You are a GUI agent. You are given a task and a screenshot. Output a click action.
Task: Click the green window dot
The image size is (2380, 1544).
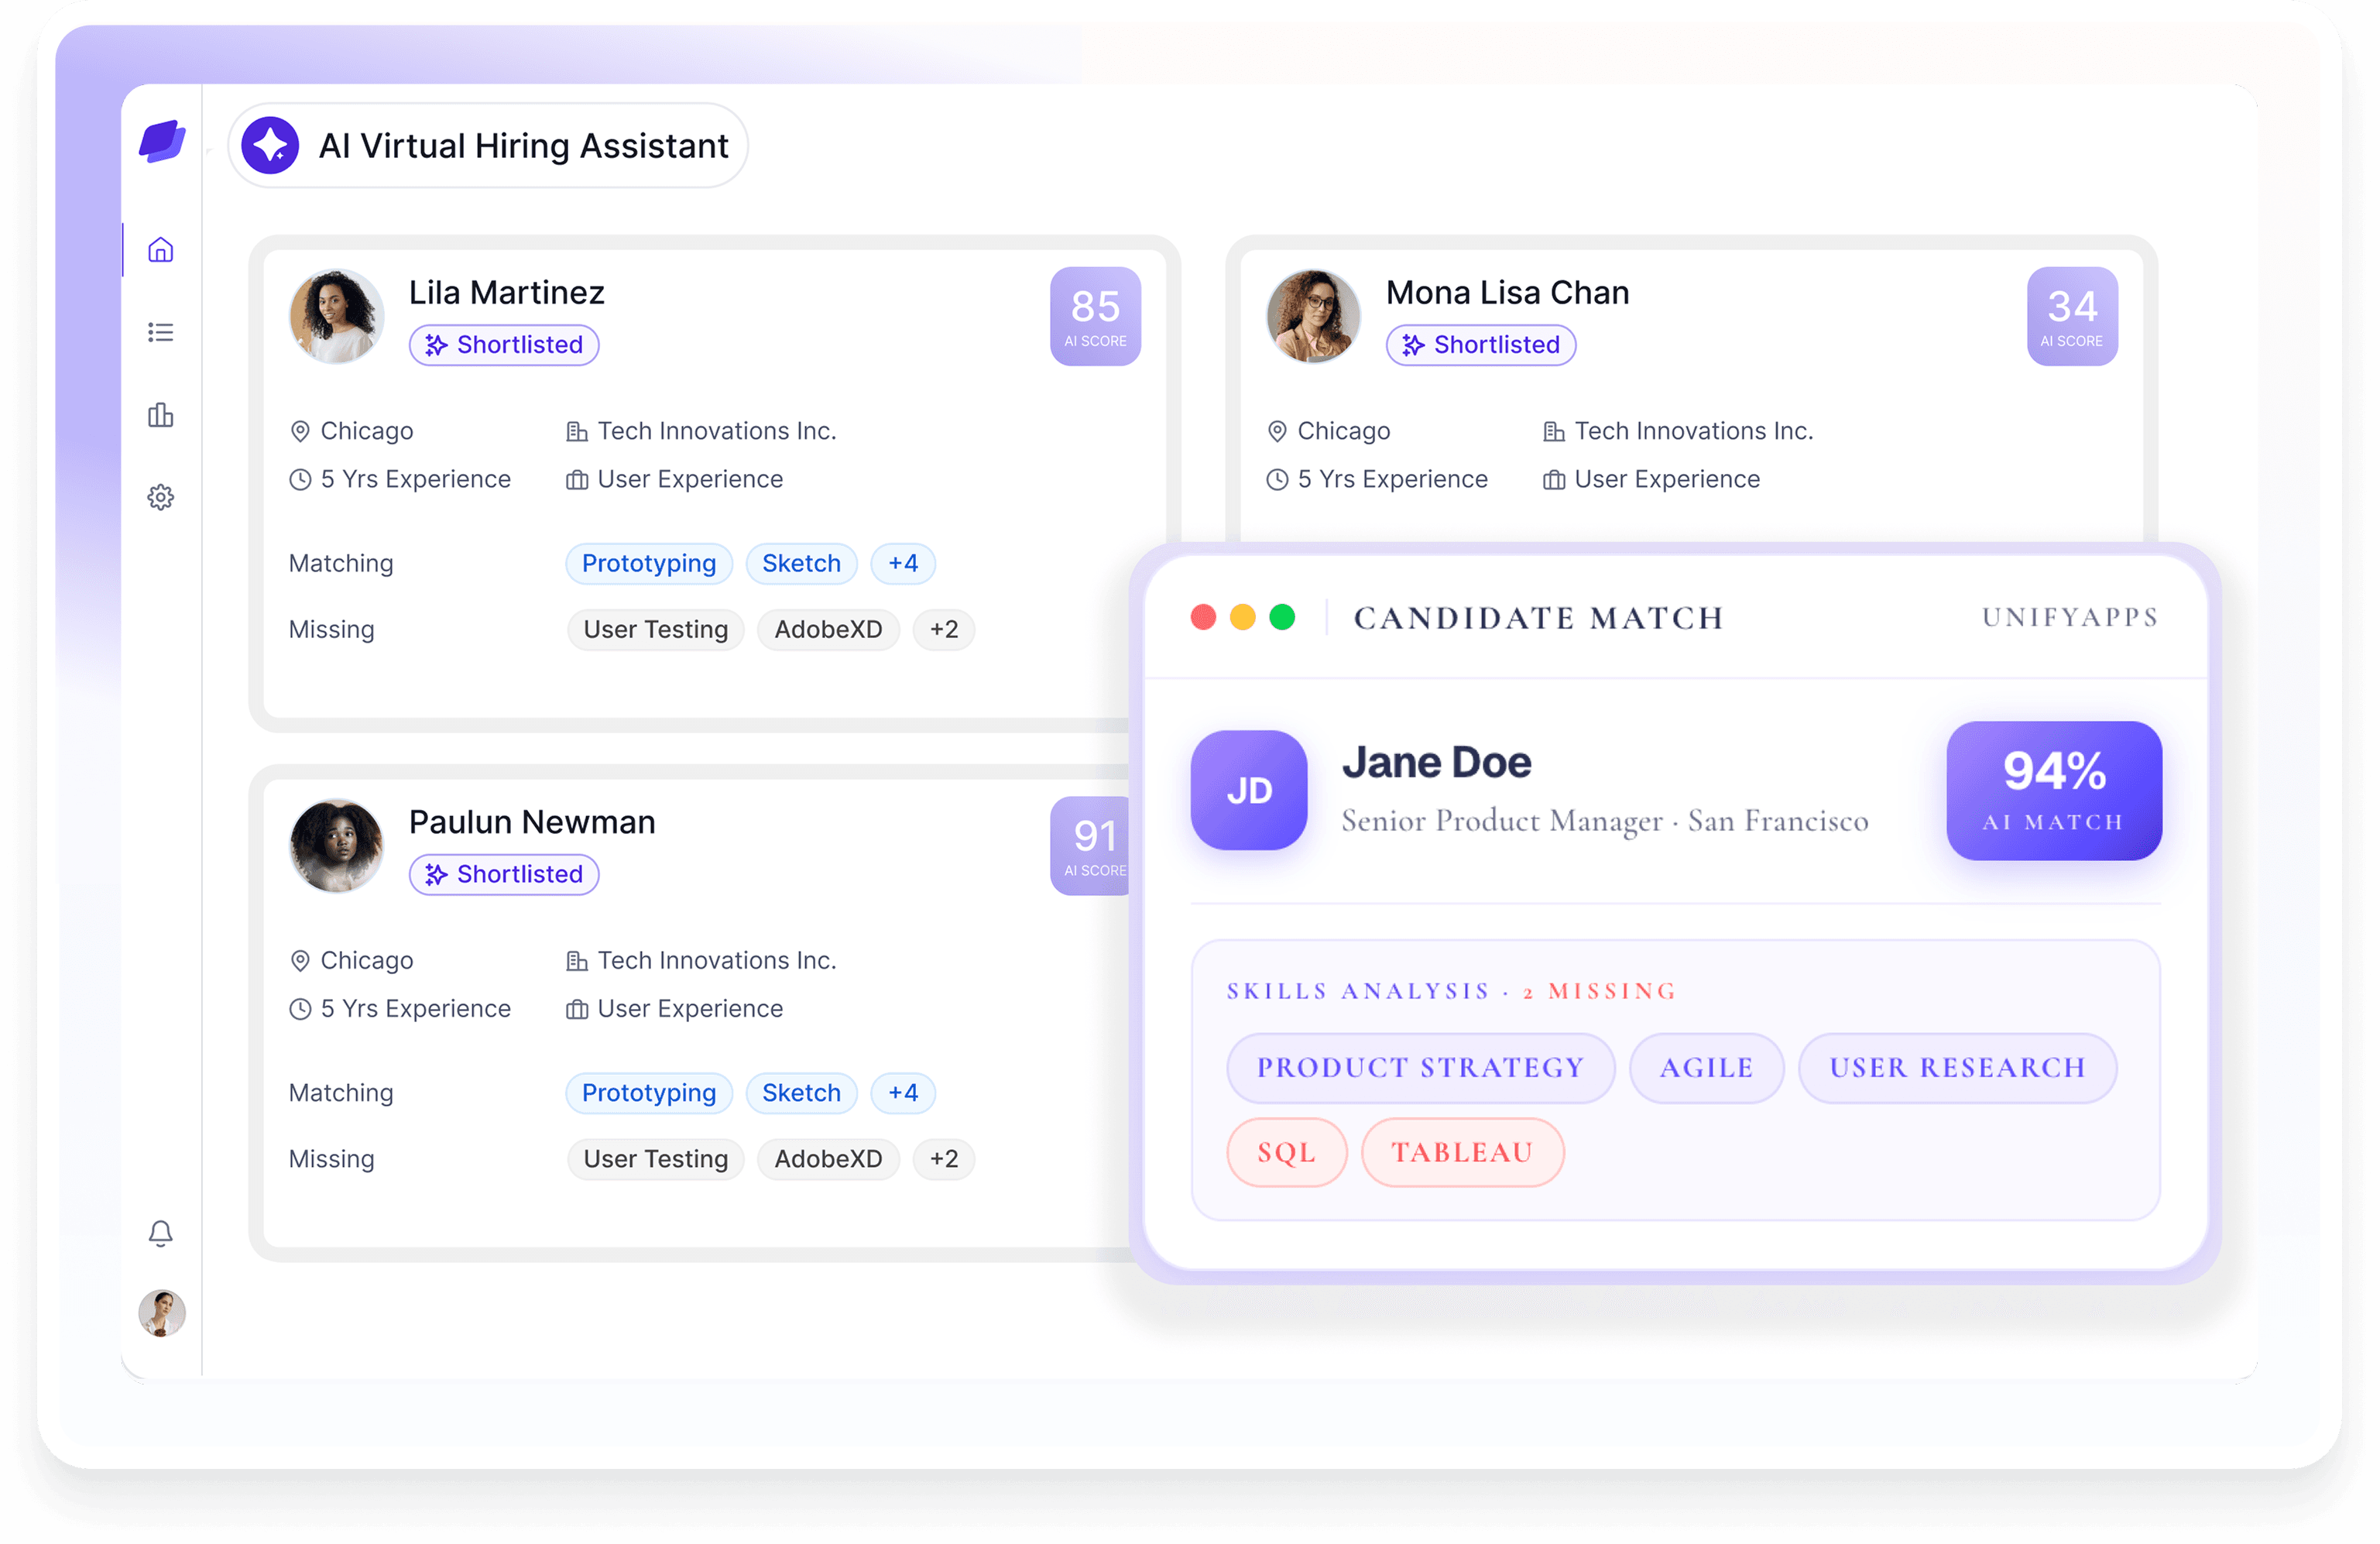pyautogui.click(x=1281, y=617)
